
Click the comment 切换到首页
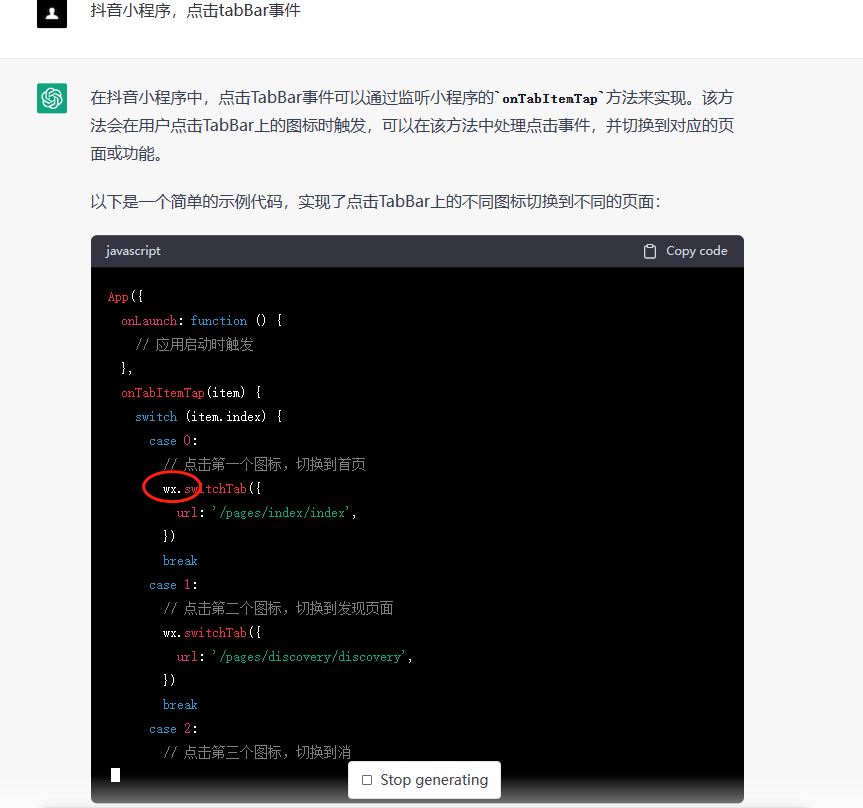pyautogui.click(x=264, y=465)
